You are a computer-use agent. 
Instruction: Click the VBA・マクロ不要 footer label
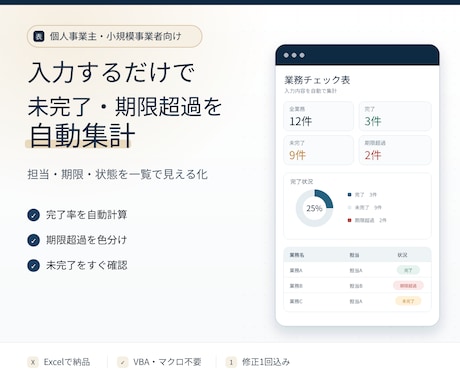click(x=167, y=362)
